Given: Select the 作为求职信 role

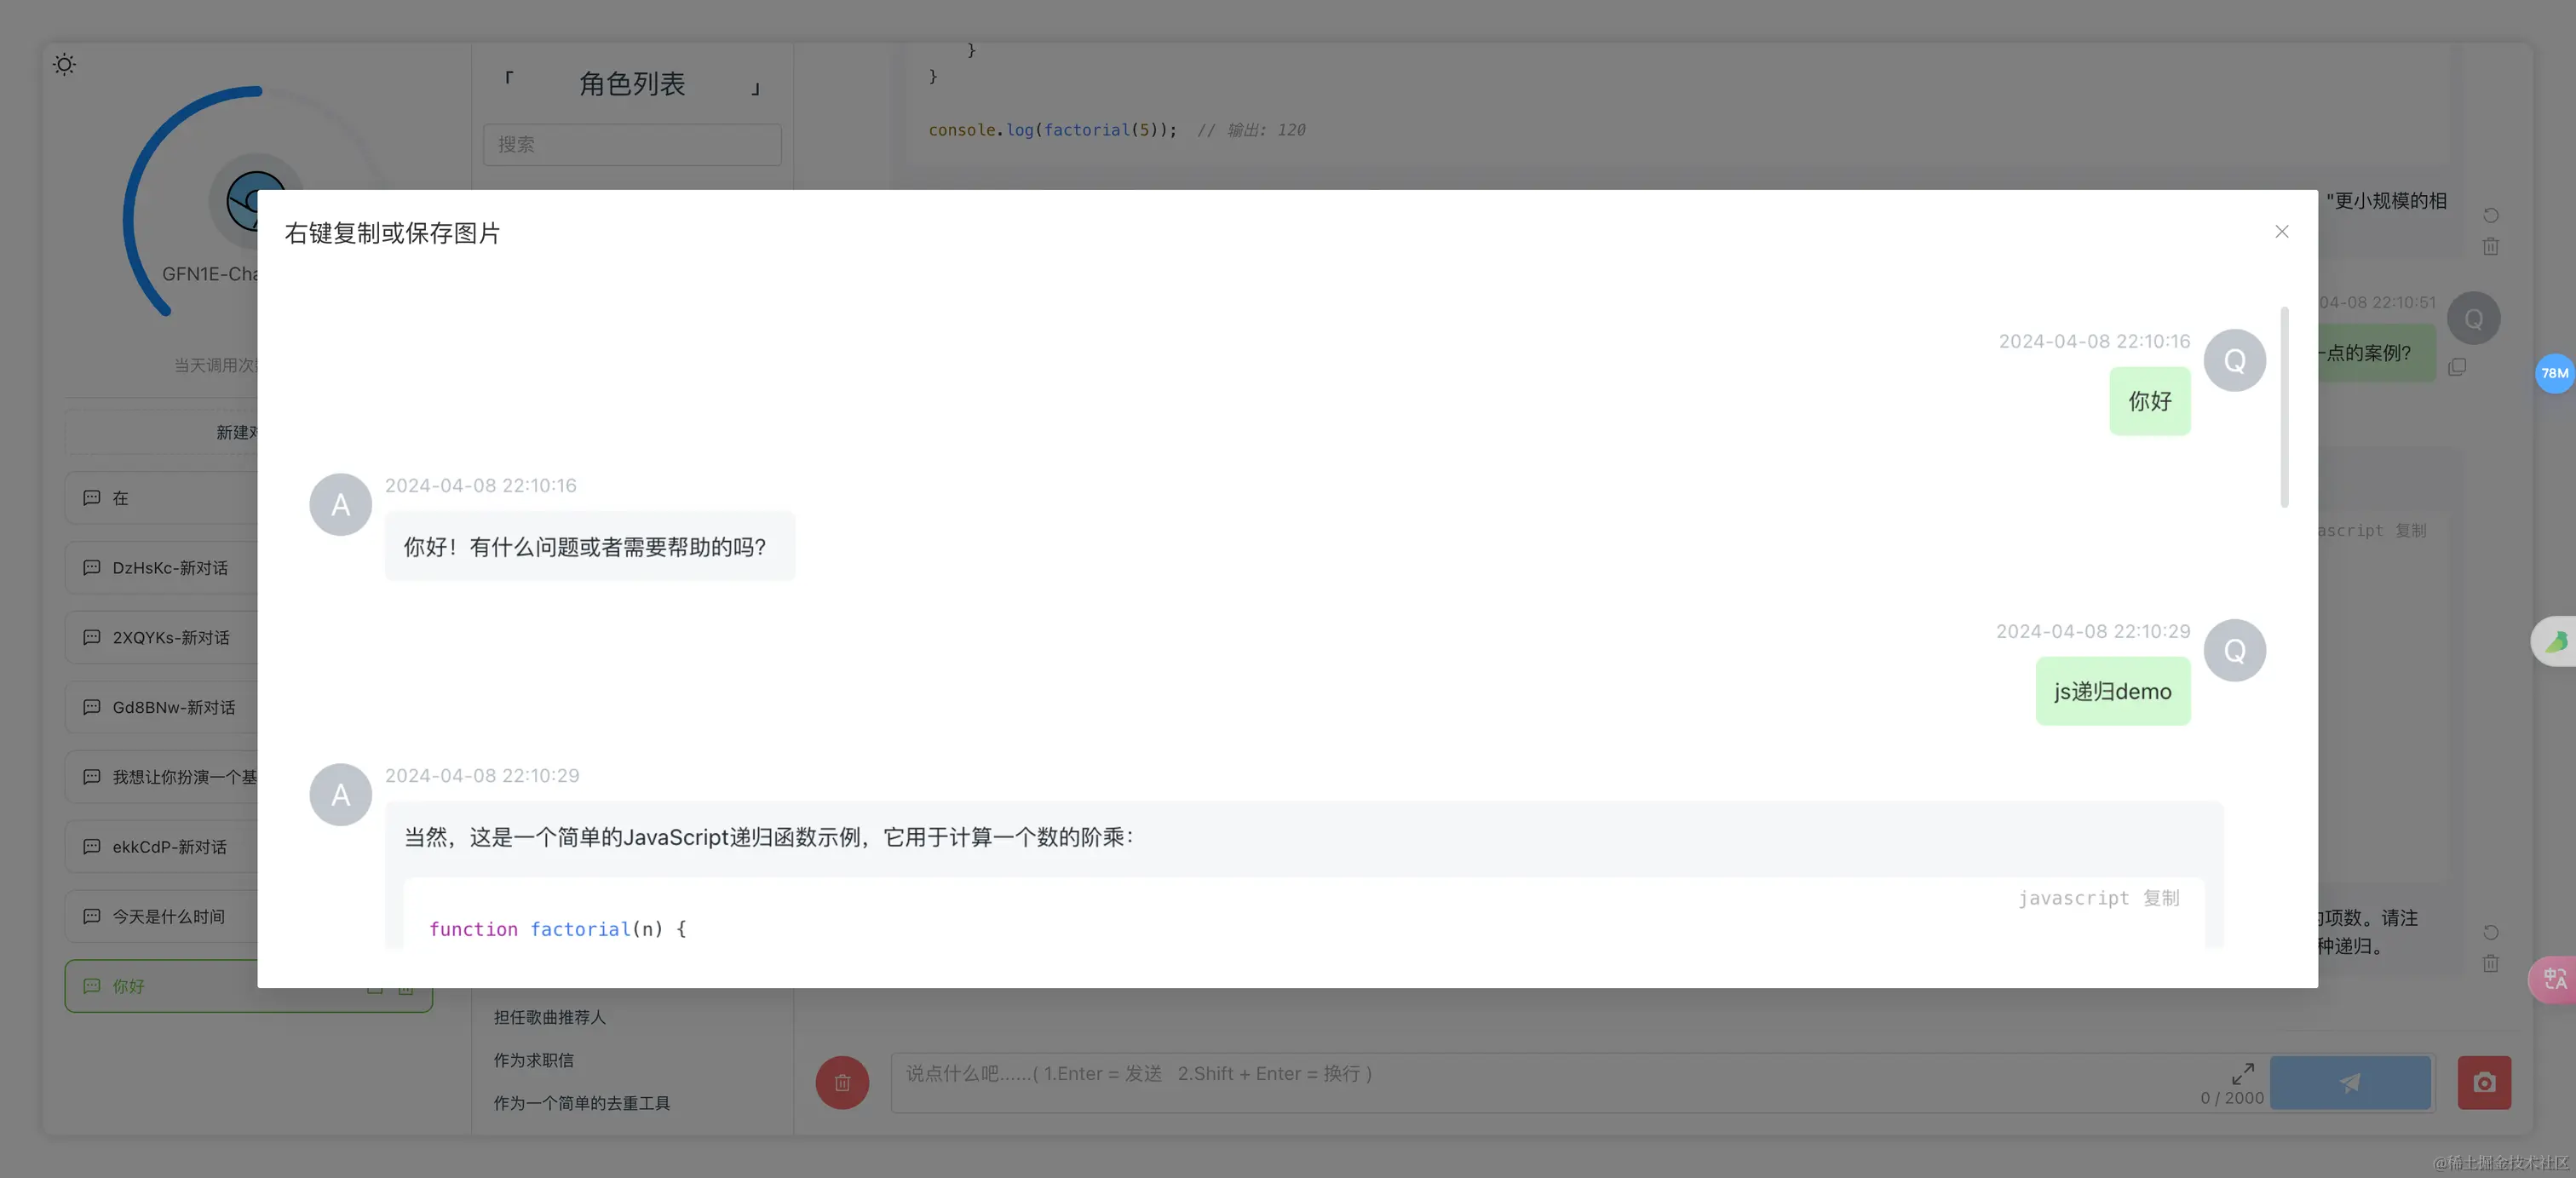Looking at the screenshot, I should pyautogui.click(x=533, y=1060).
